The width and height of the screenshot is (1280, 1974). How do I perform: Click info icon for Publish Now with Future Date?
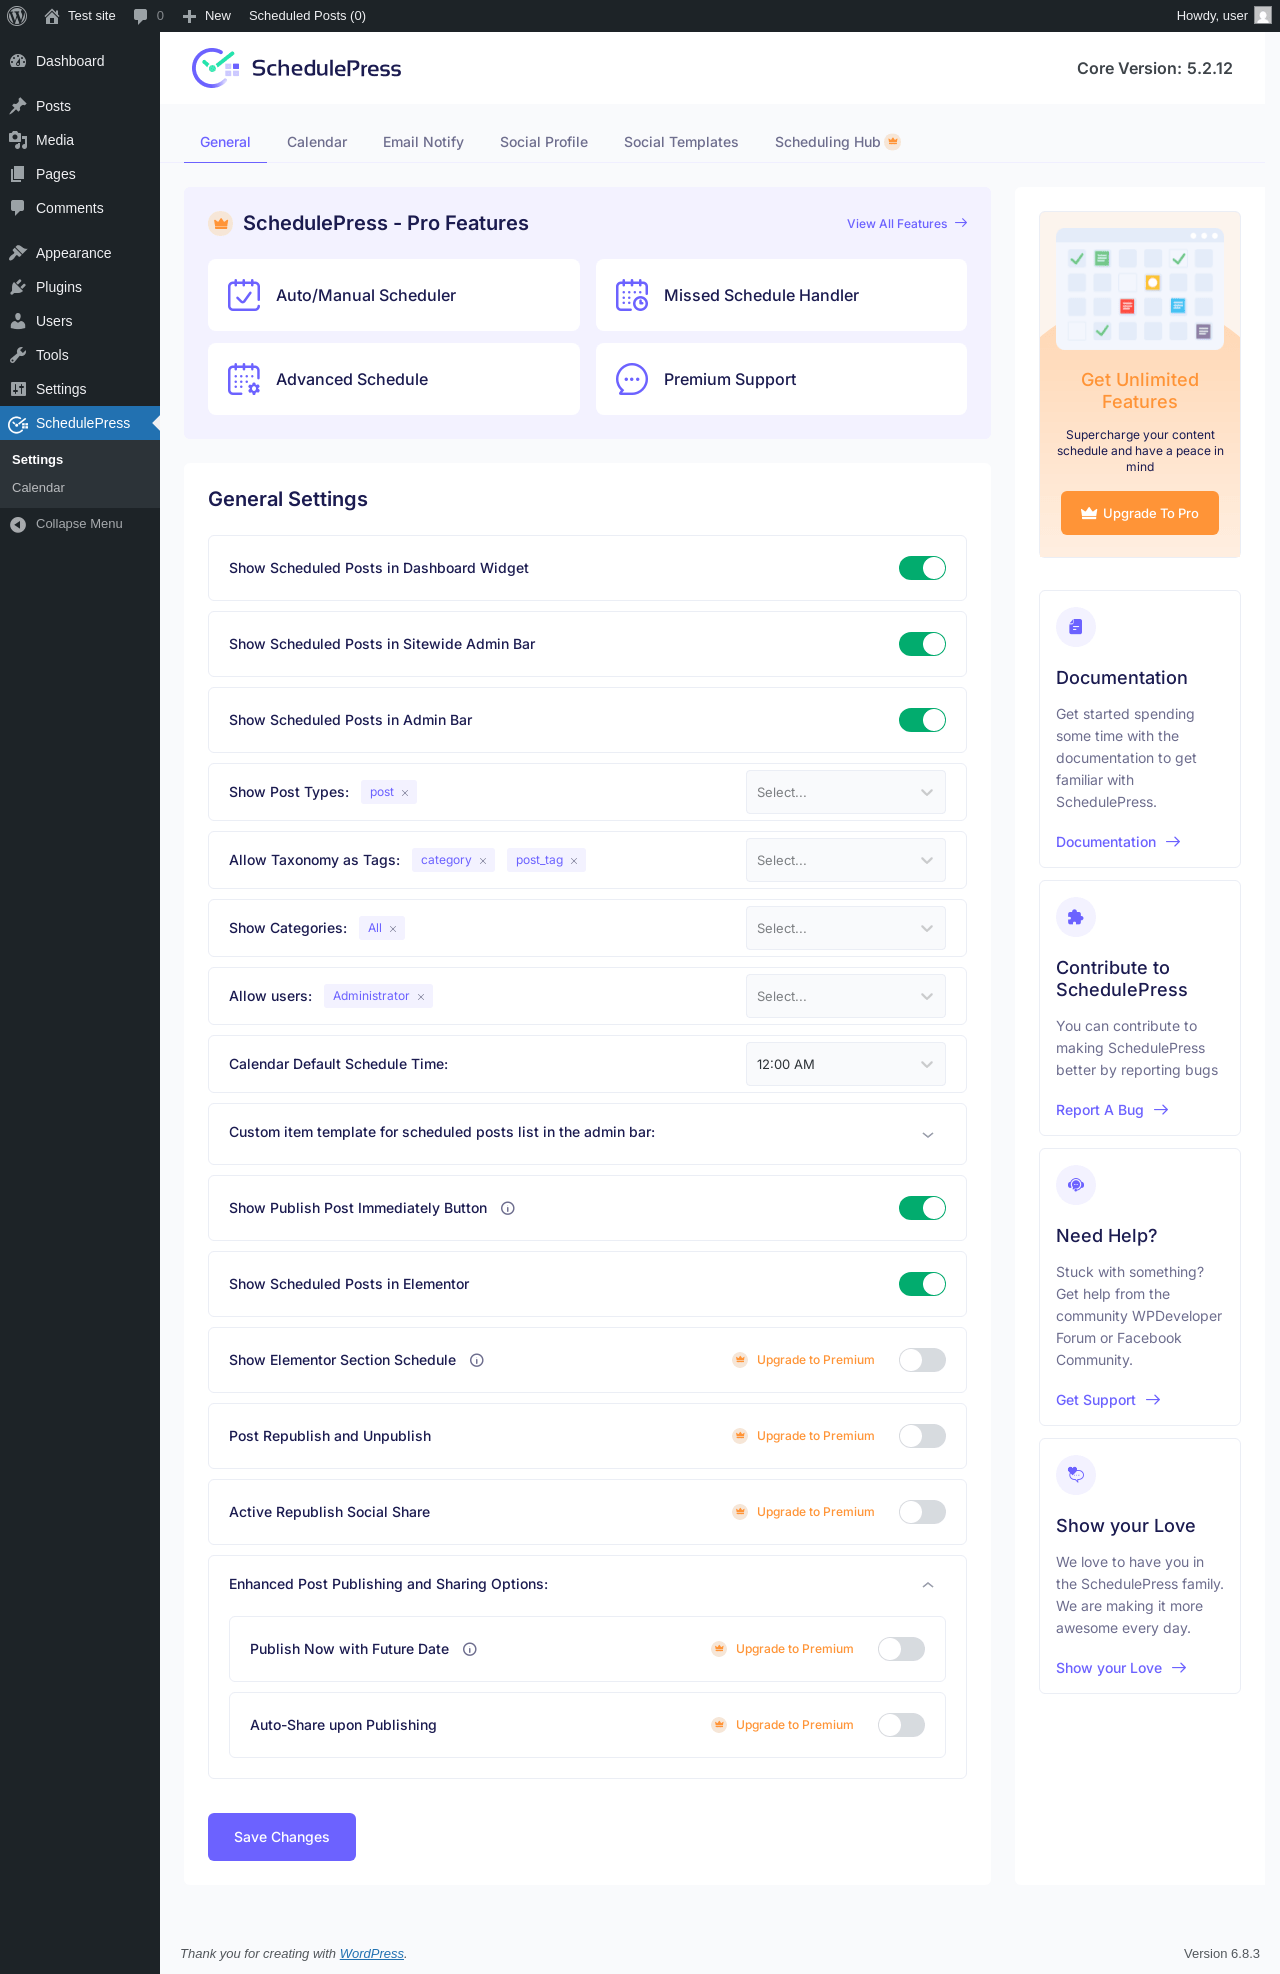(470, 1649)
